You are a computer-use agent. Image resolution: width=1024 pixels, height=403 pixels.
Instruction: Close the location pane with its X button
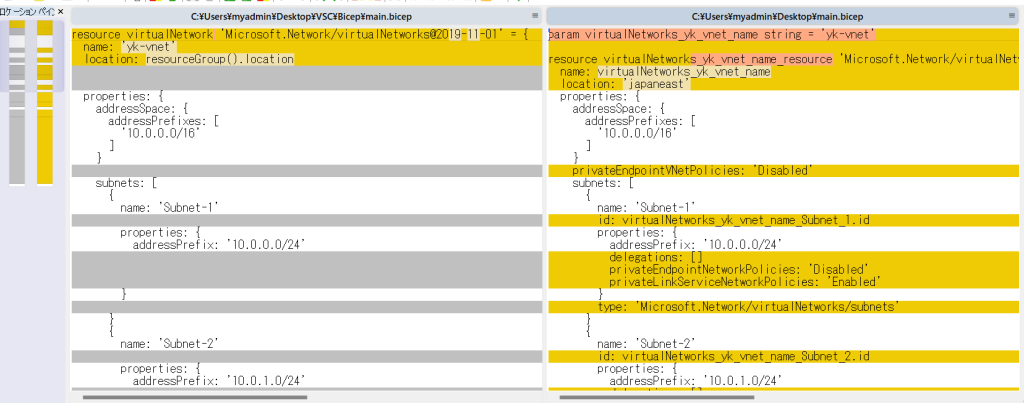click(x=60, y=11)
